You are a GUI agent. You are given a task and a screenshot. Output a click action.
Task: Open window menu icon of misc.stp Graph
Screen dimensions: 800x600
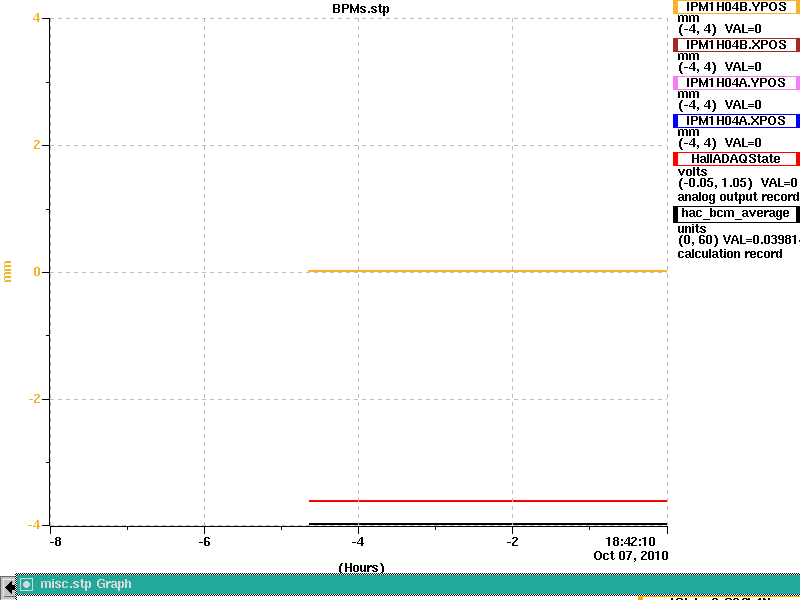point(27,584)
